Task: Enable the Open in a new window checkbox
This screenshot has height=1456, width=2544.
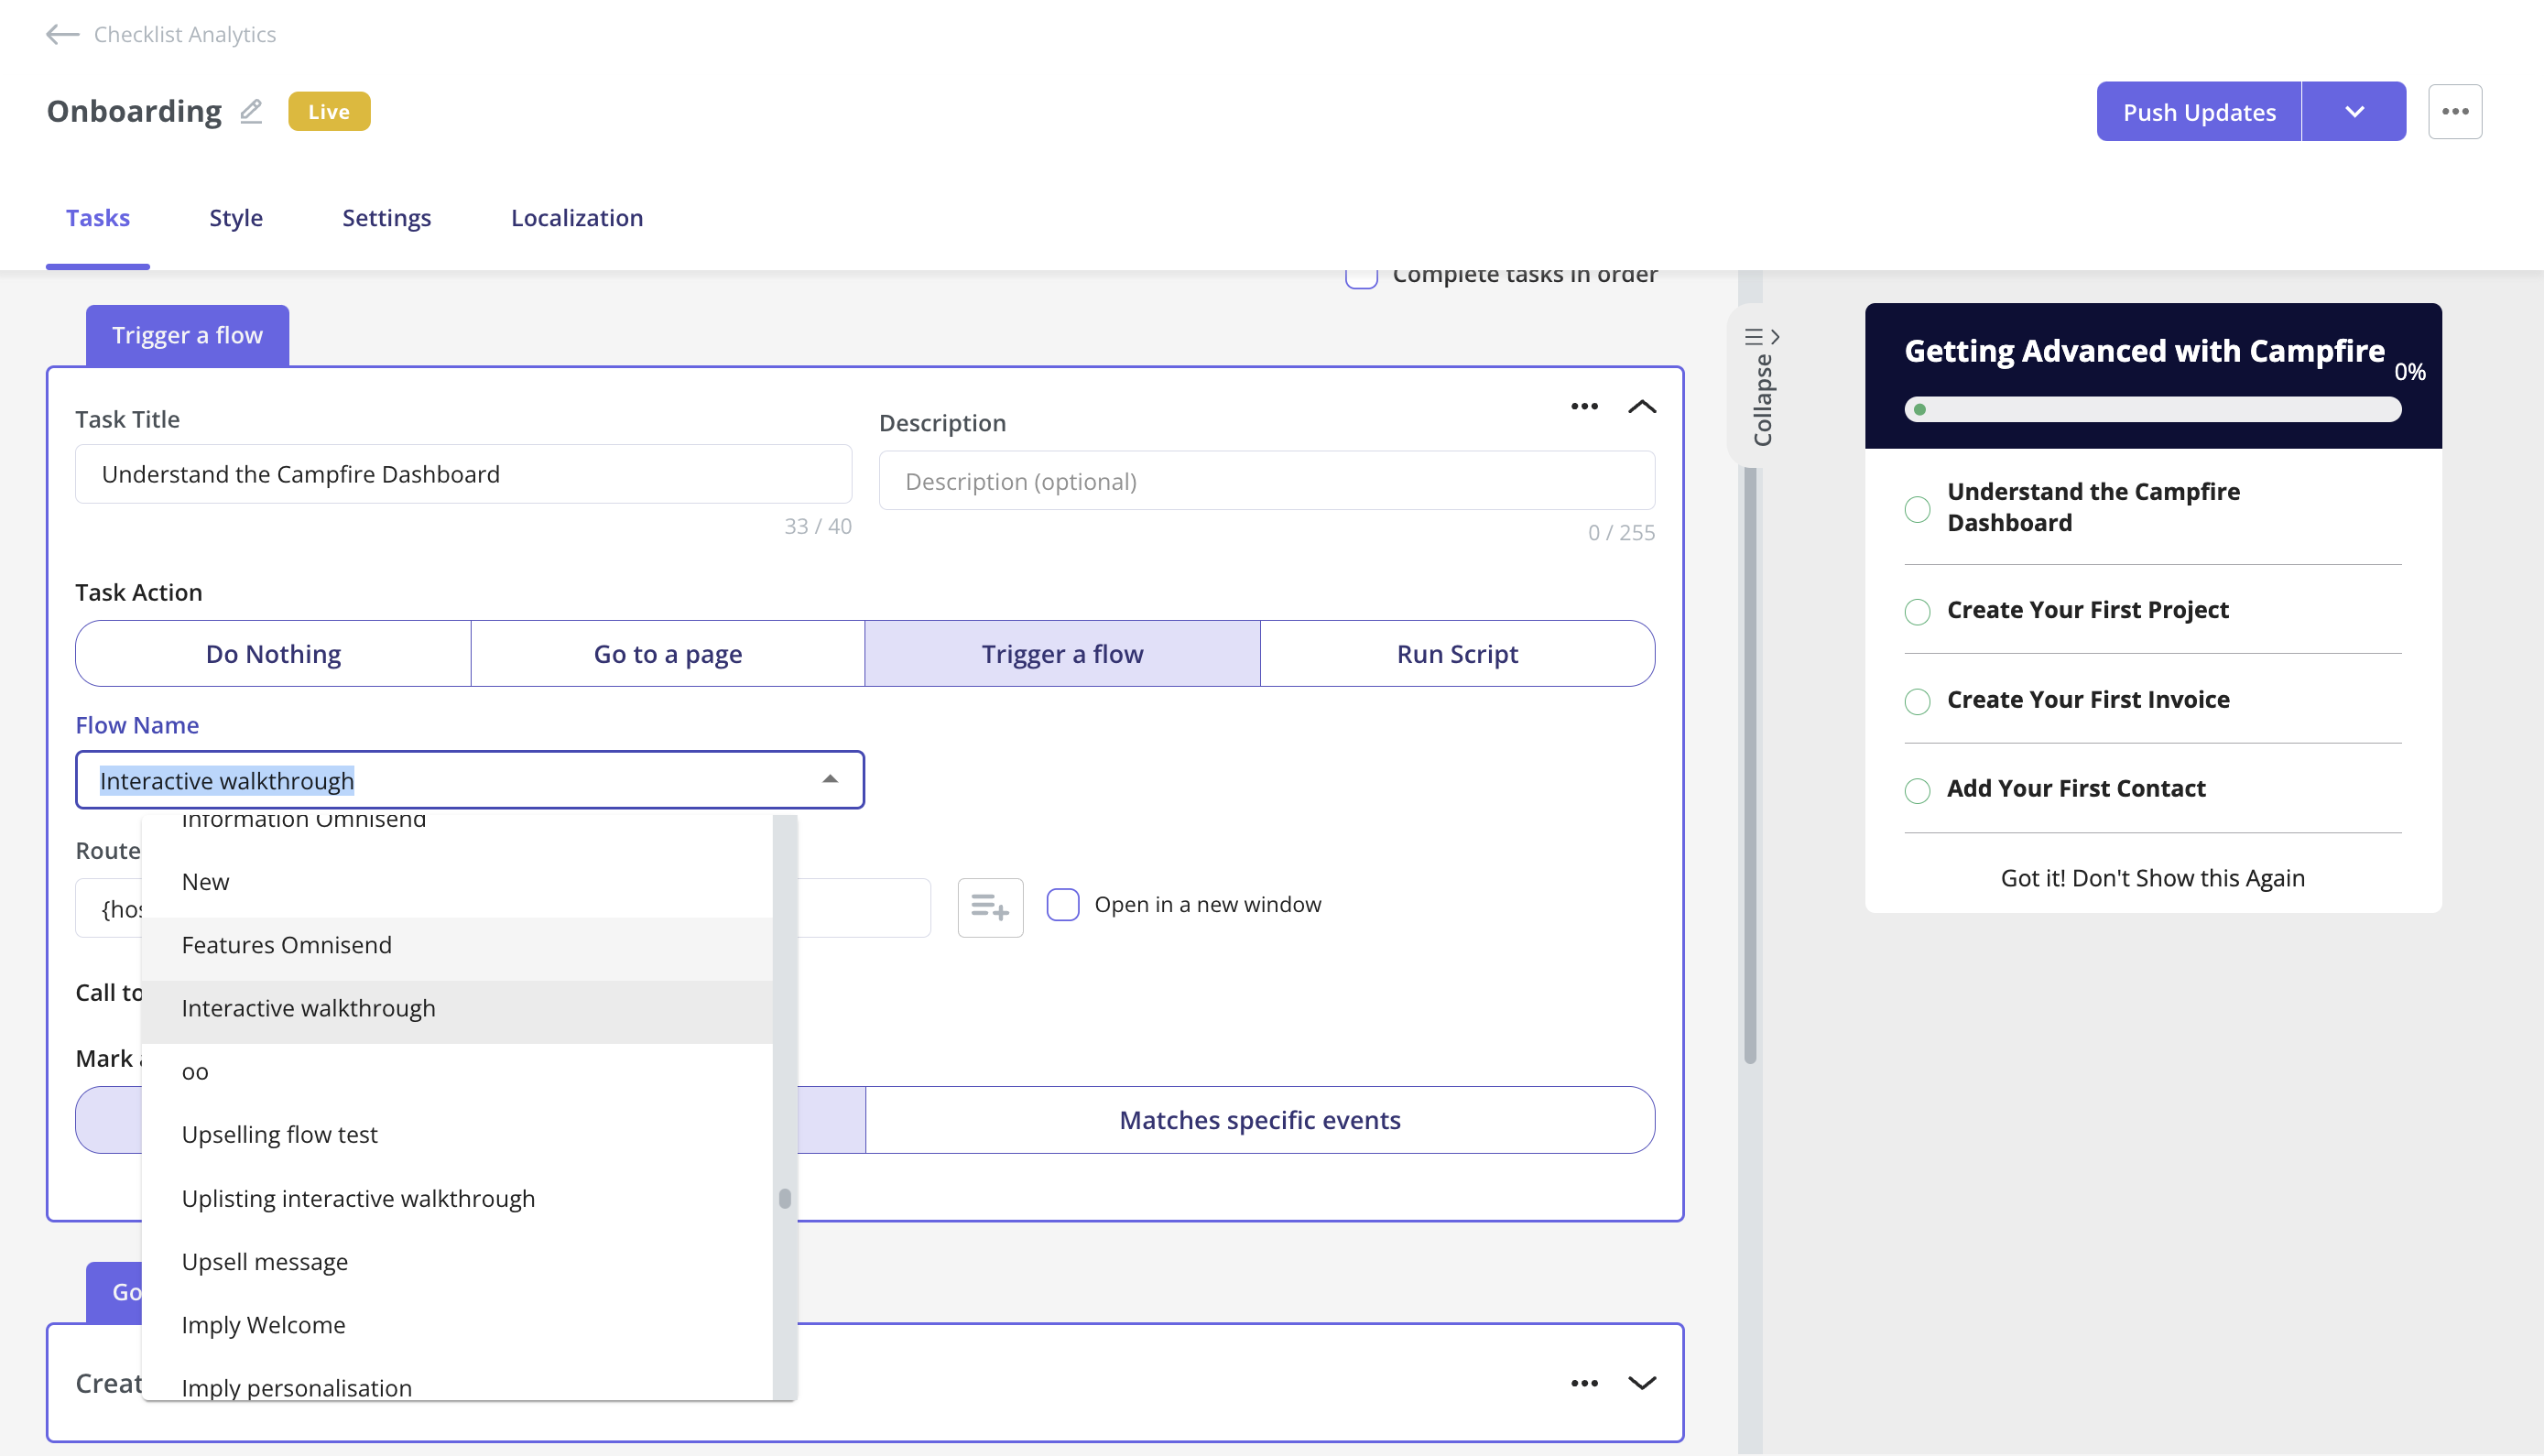Action: coord(1062,903)
